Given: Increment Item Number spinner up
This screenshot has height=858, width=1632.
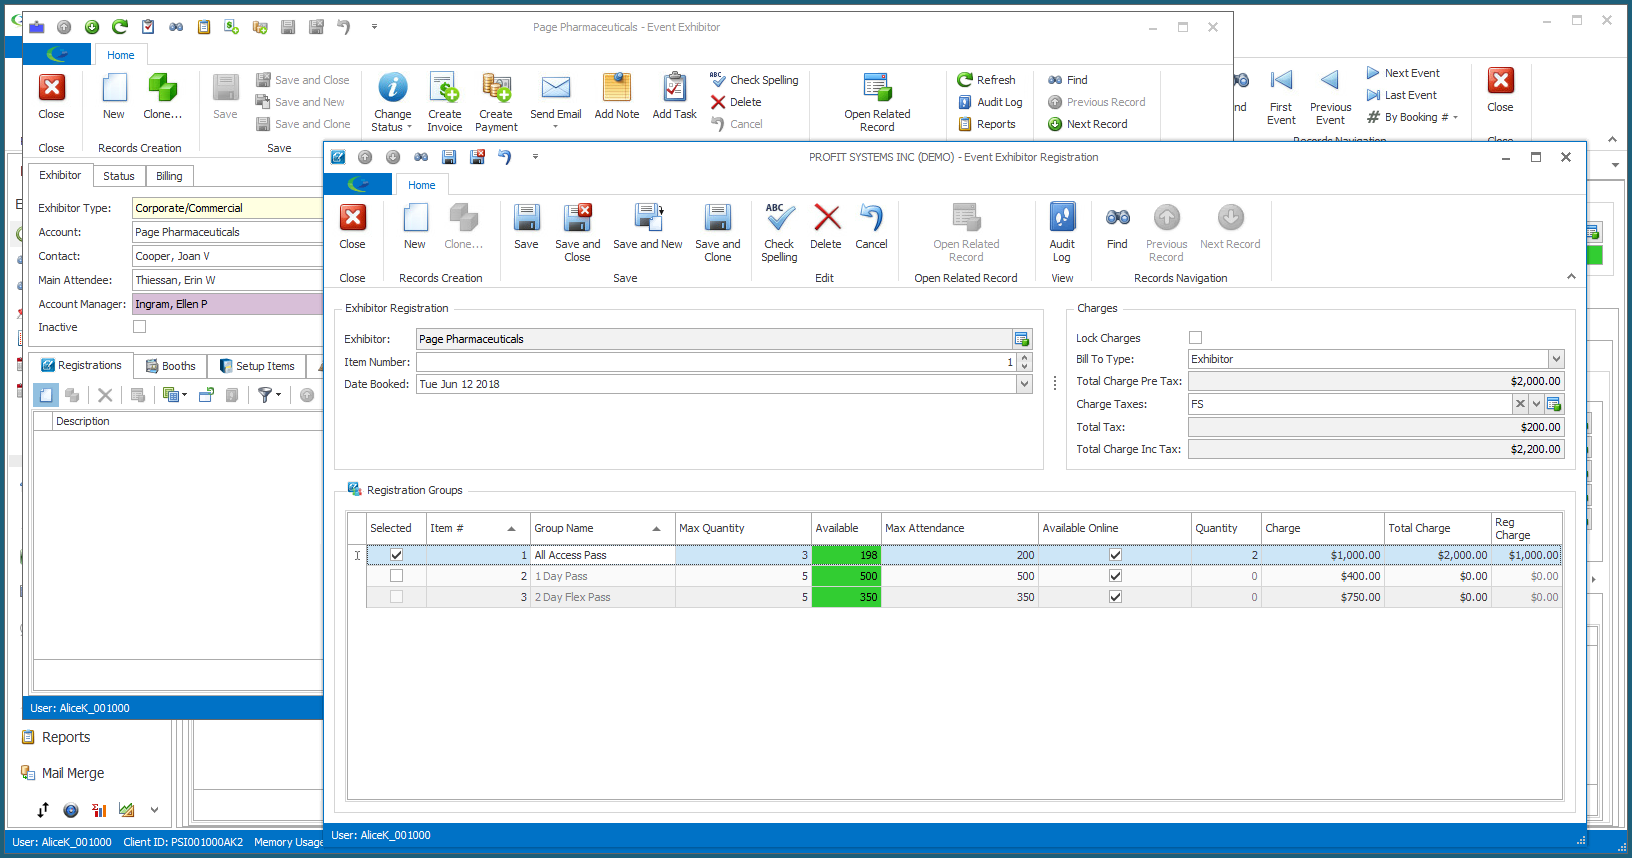Looking at the screenshot, I should [1024, 357].
